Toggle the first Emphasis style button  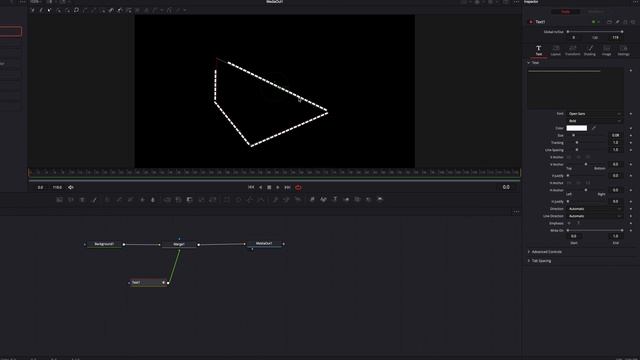click(569, 223)
